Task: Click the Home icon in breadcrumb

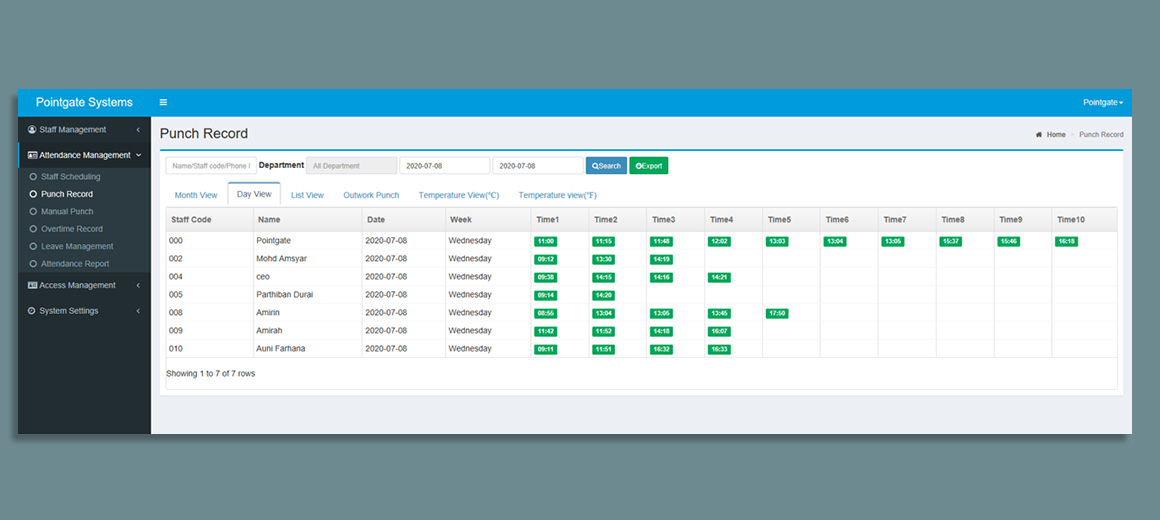Action: (1039, 135)
